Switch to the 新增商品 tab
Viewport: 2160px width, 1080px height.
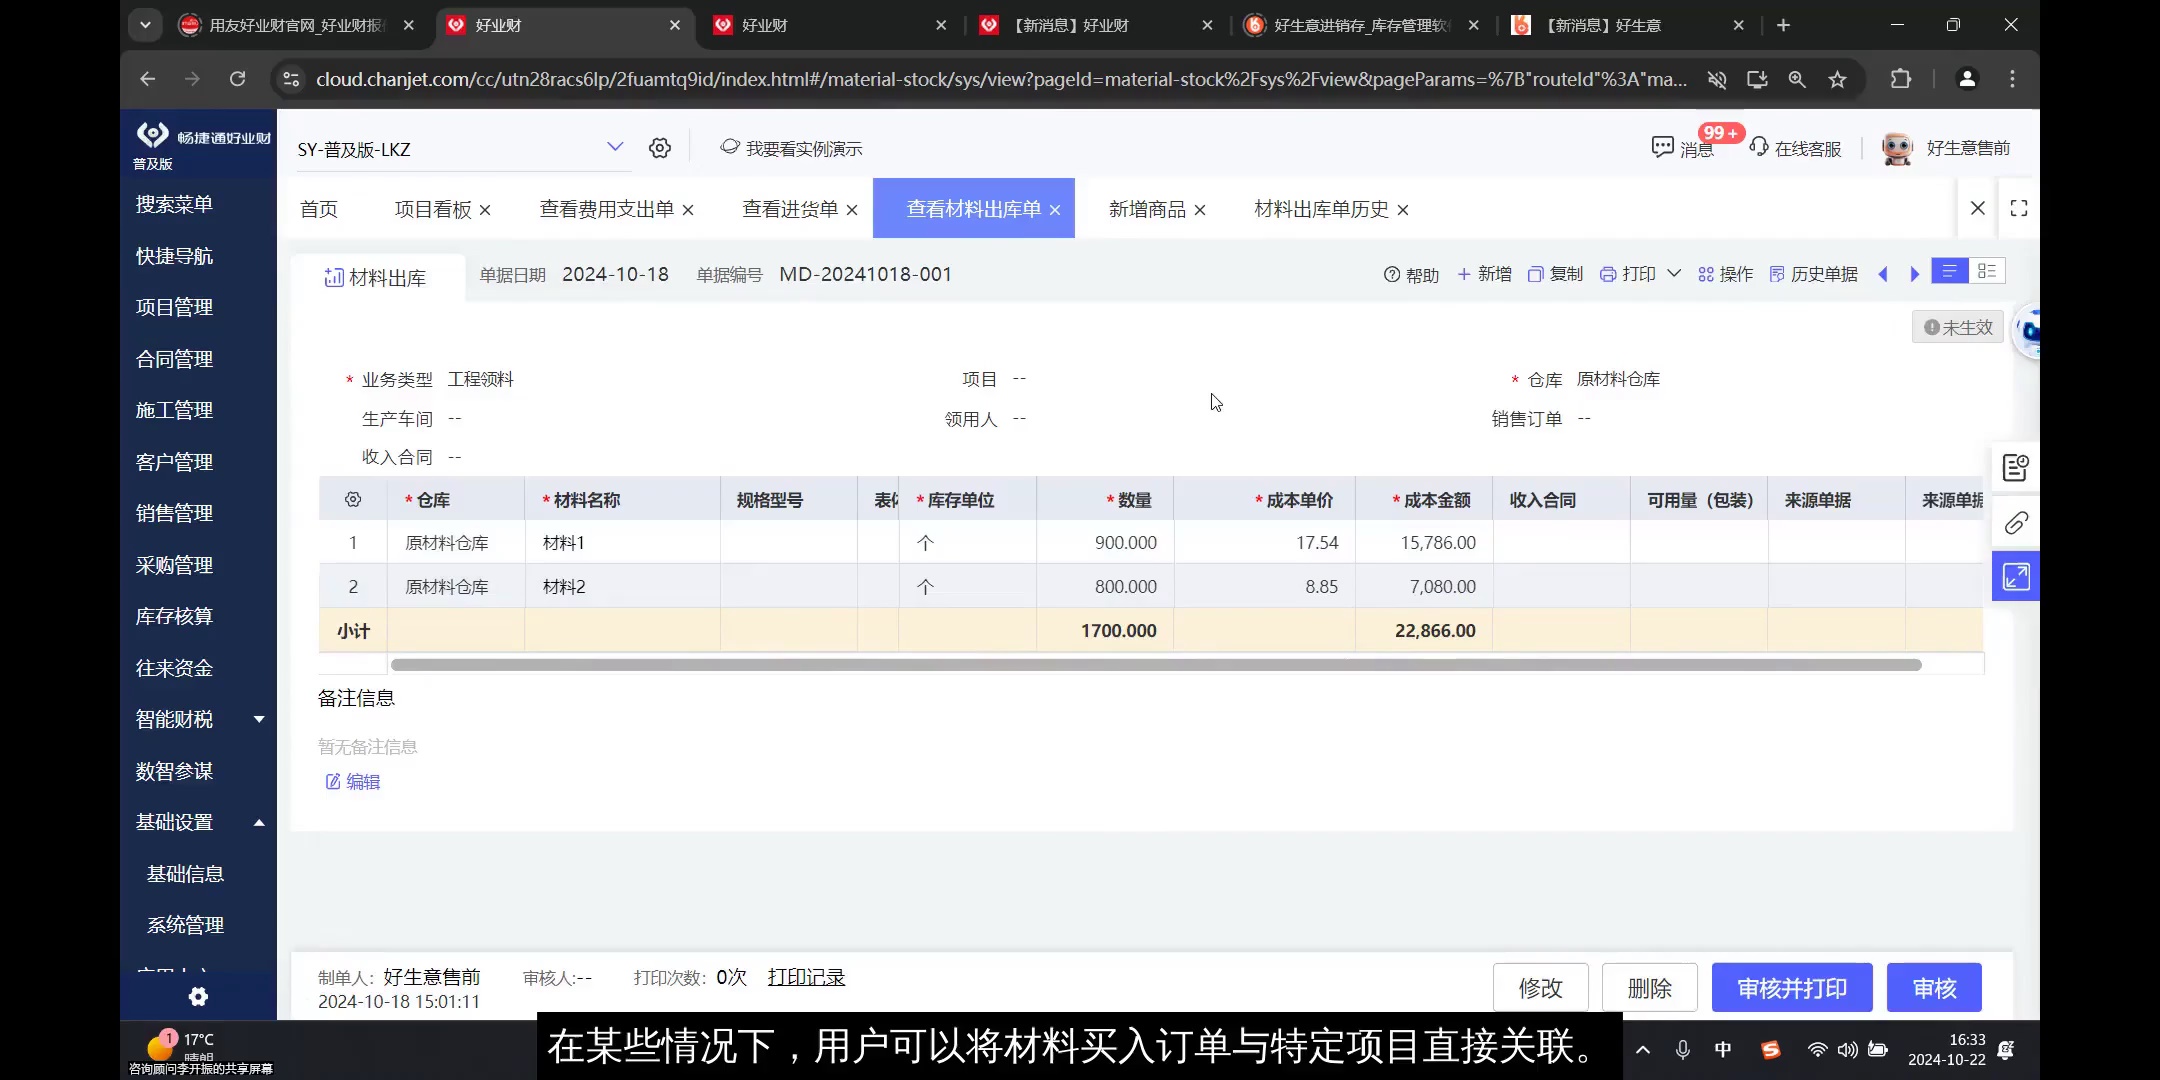[x=1147, y=209]
